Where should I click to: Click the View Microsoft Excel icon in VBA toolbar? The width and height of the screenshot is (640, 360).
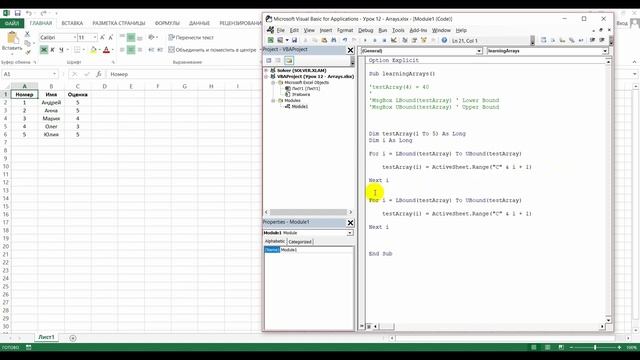pos(271,40)
